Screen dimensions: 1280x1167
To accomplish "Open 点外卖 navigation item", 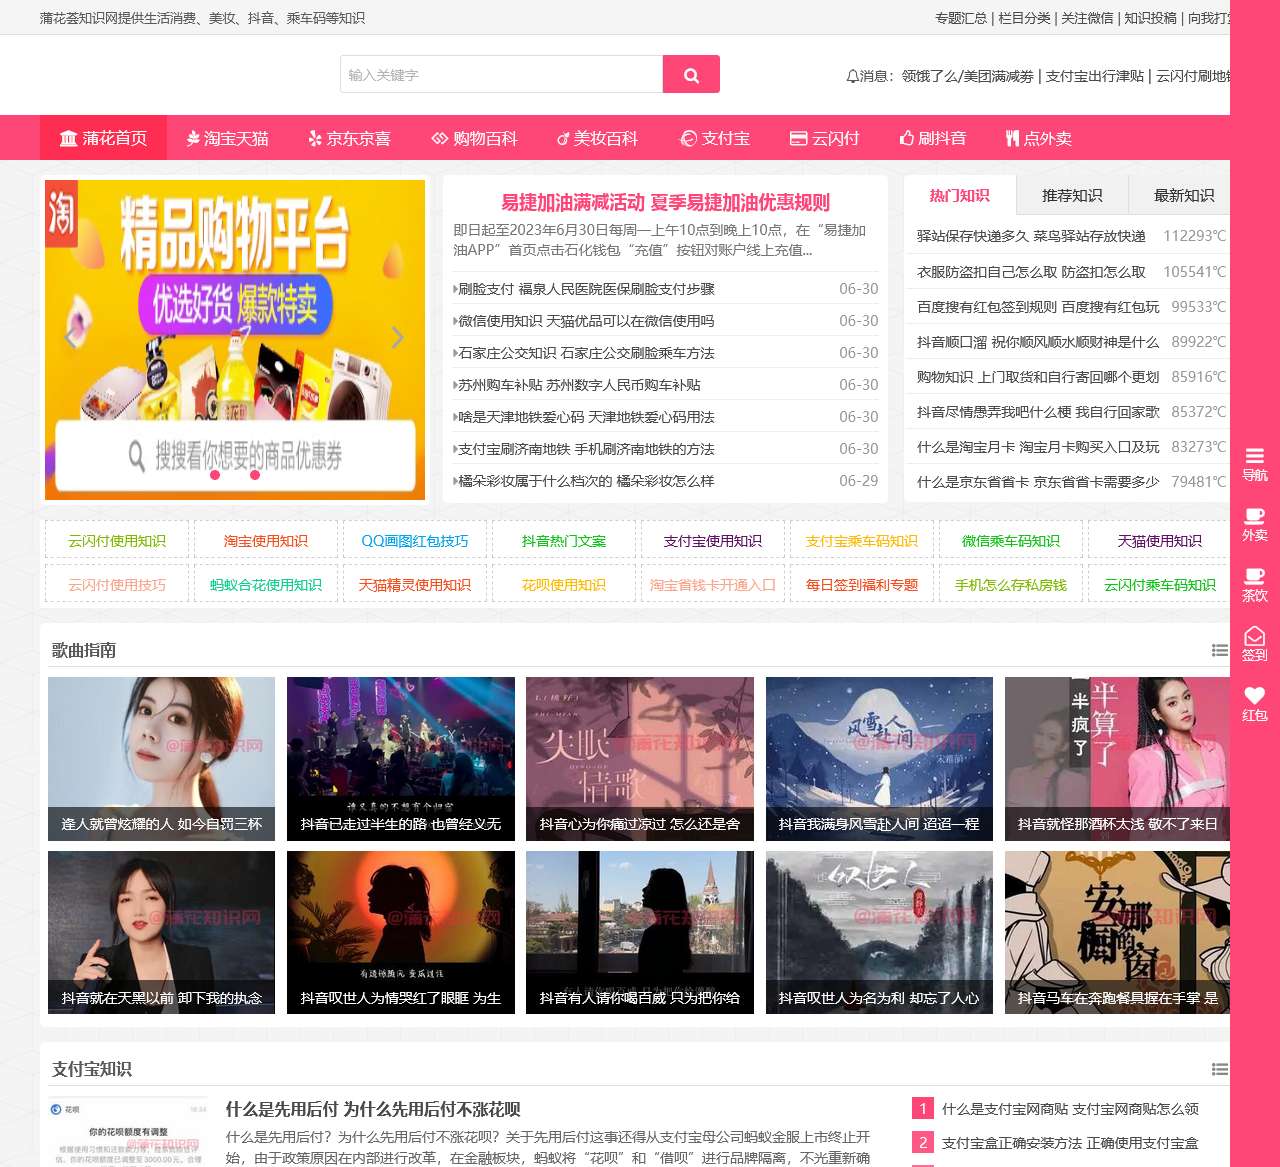I will click(x=1039, y=138).
